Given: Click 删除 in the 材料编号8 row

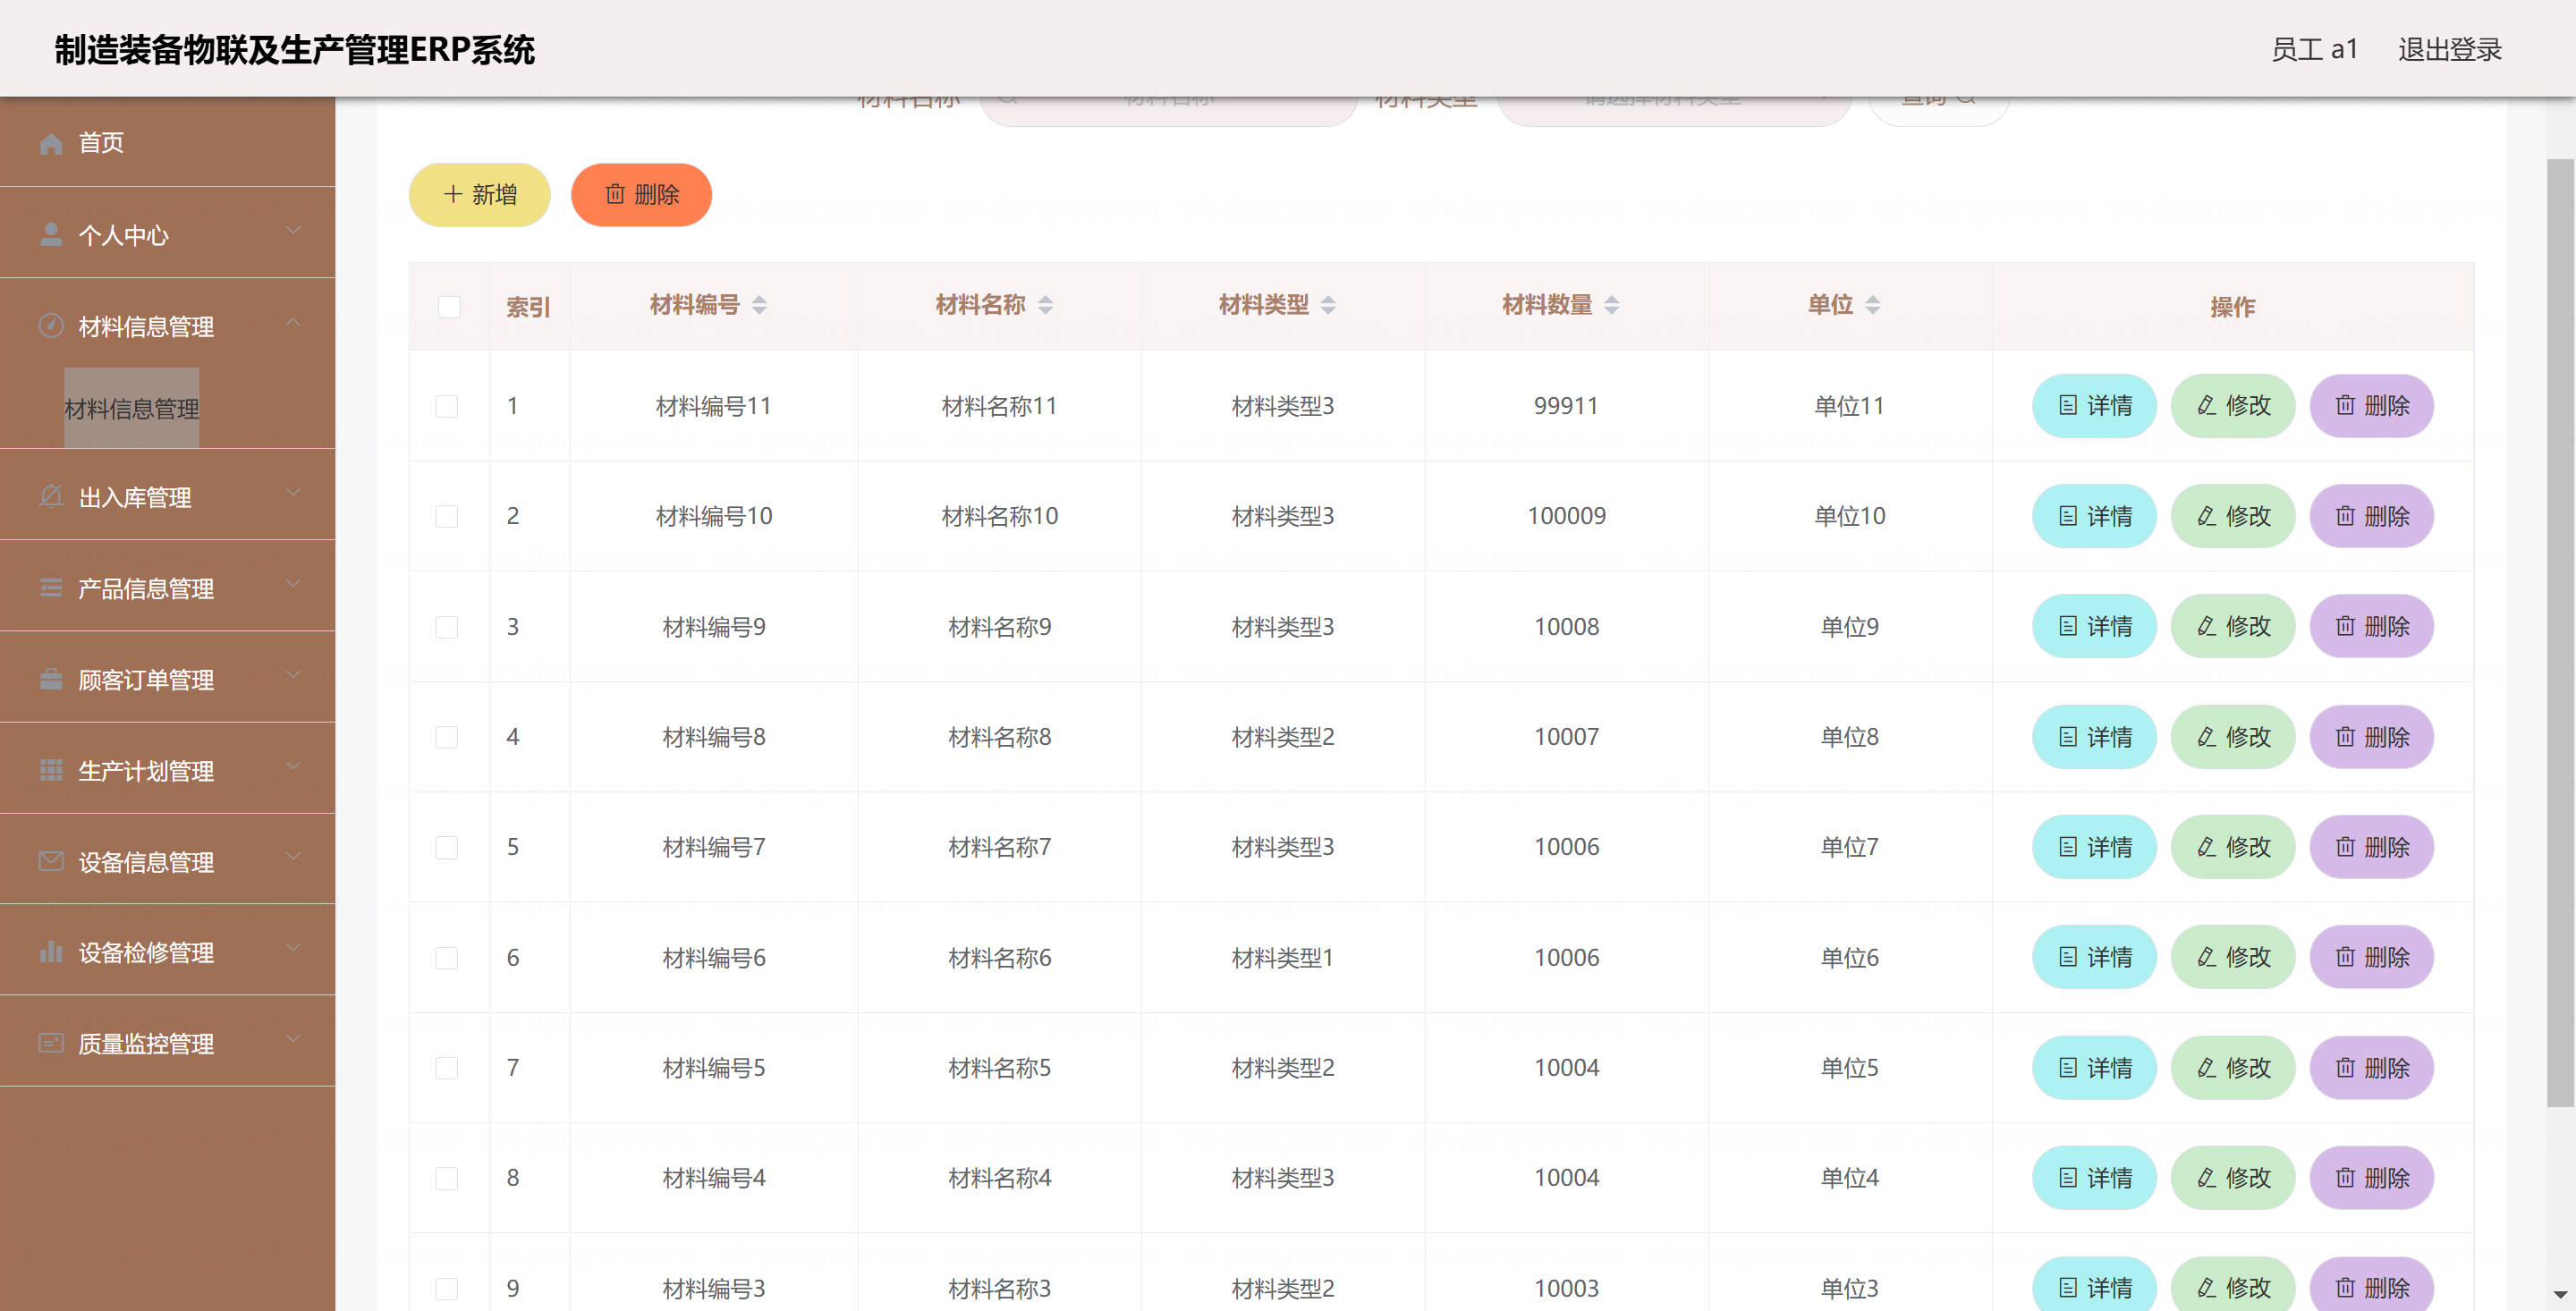Looking at the screenshot, I should 2371,737.
